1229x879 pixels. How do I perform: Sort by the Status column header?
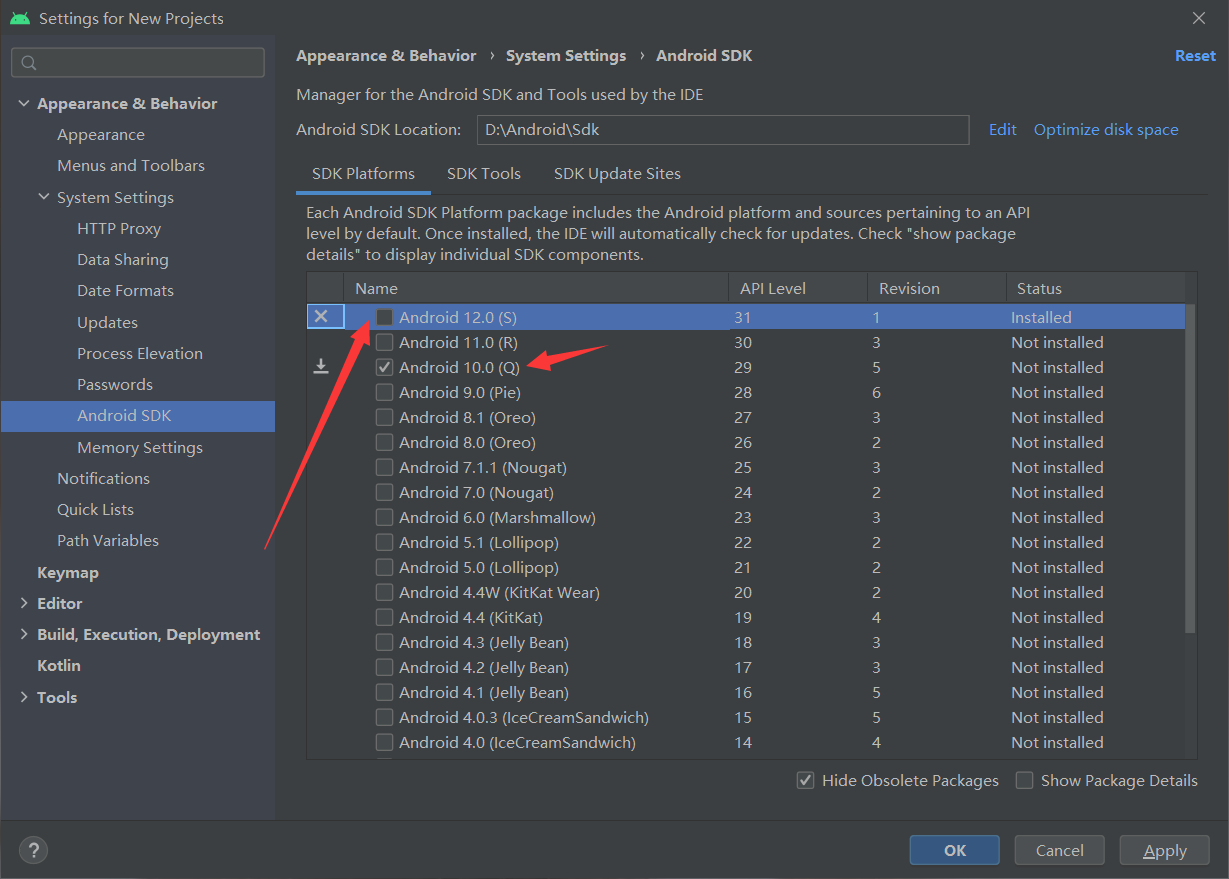[x=1095, y=288]
